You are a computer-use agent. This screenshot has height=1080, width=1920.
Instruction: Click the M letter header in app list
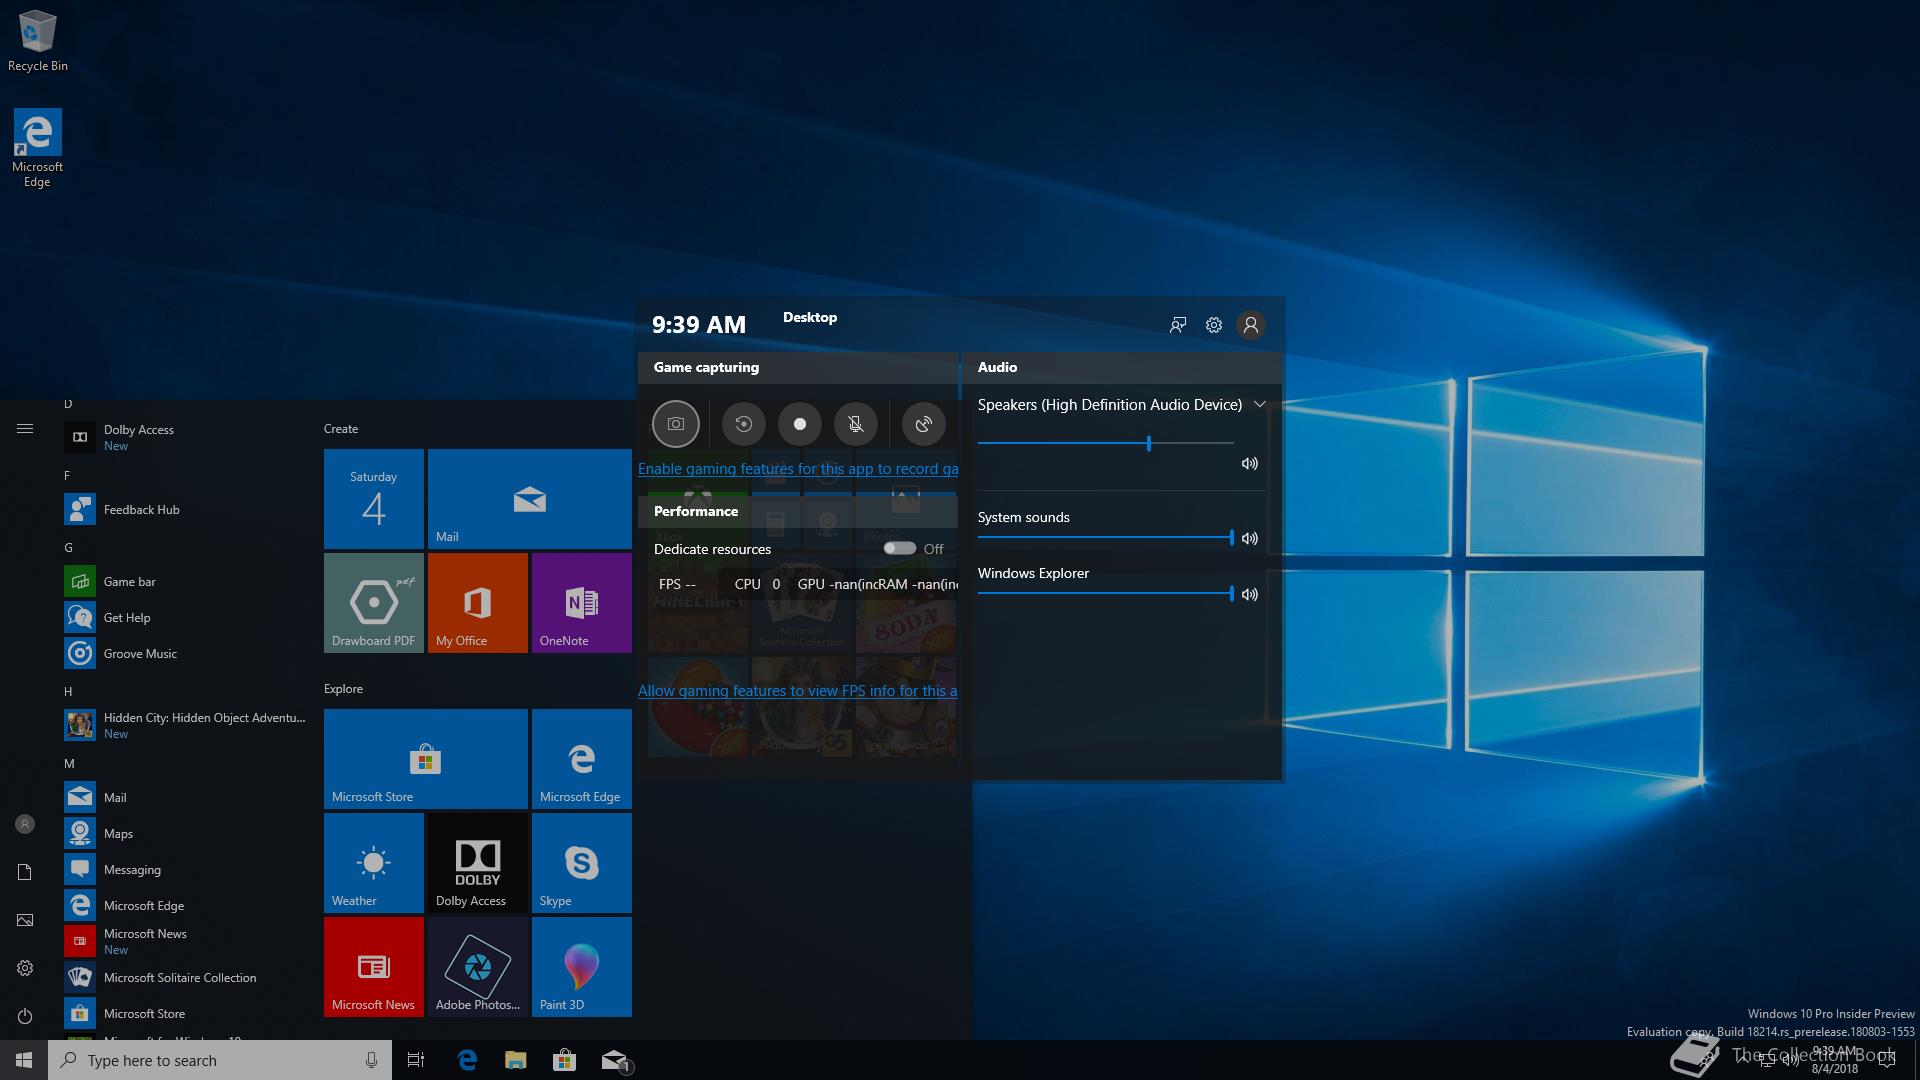tap(69, 763)
